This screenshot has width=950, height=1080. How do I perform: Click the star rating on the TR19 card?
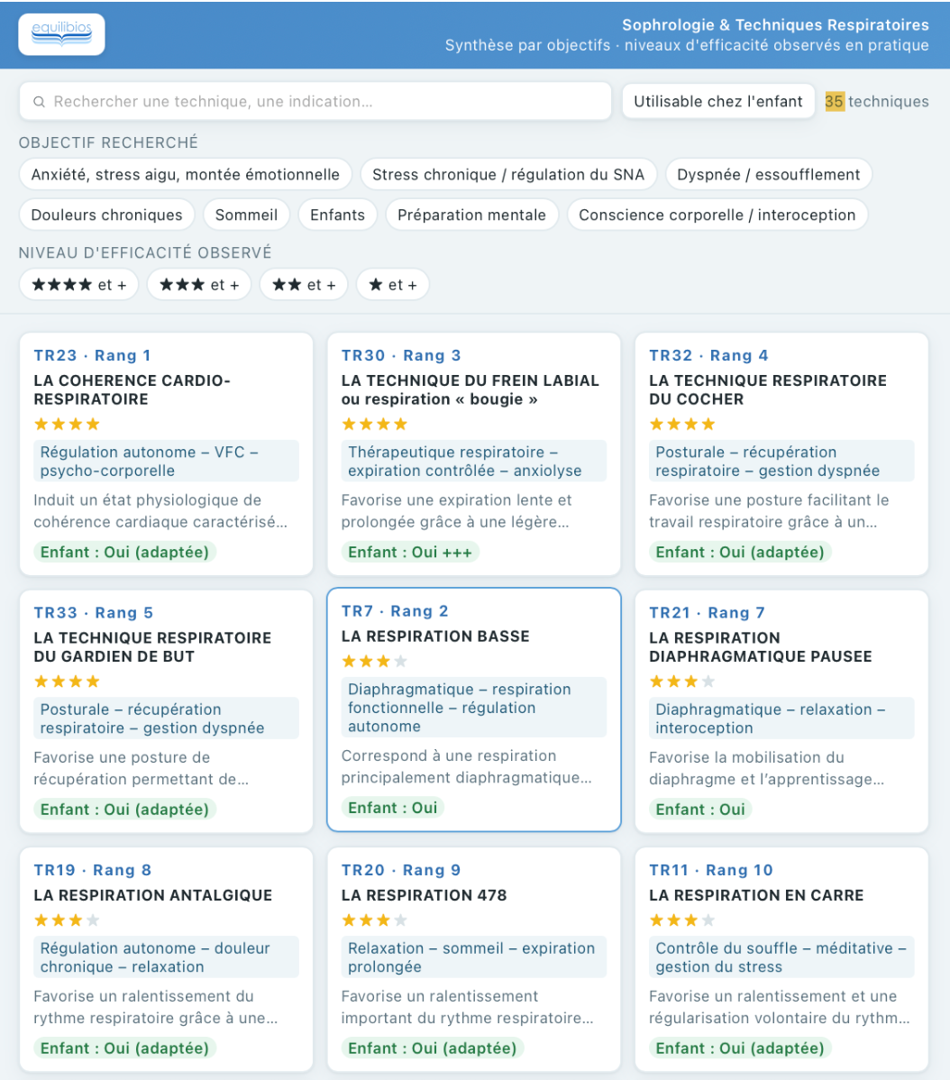[67, 920]
